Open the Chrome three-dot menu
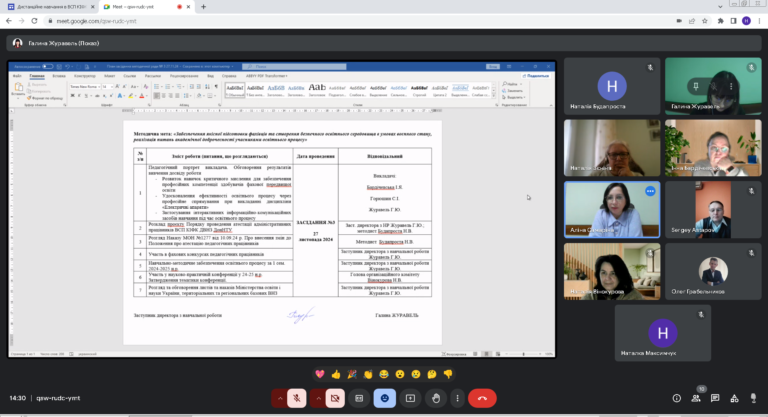 click(x=759, y=21)
